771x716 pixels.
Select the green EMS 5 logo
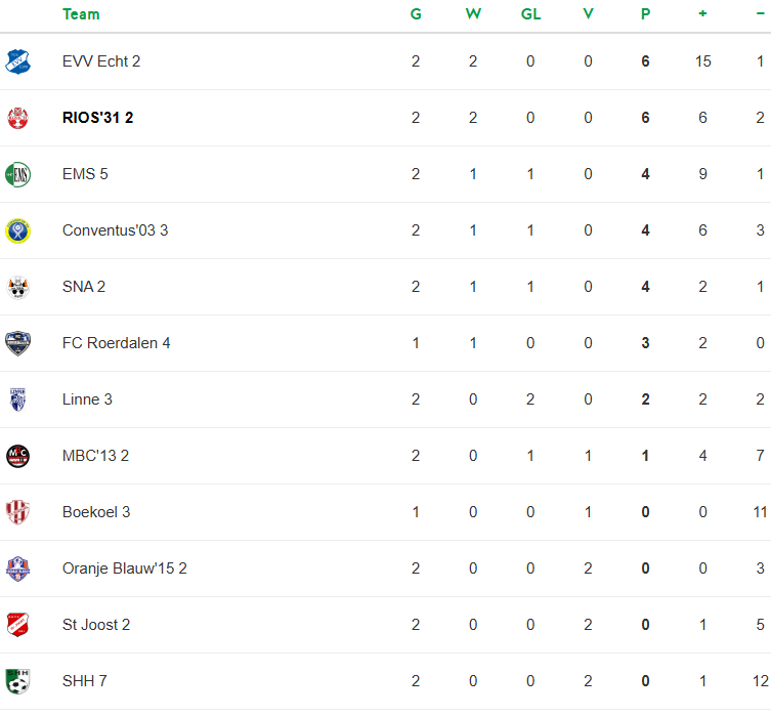(x=18, y=174)
